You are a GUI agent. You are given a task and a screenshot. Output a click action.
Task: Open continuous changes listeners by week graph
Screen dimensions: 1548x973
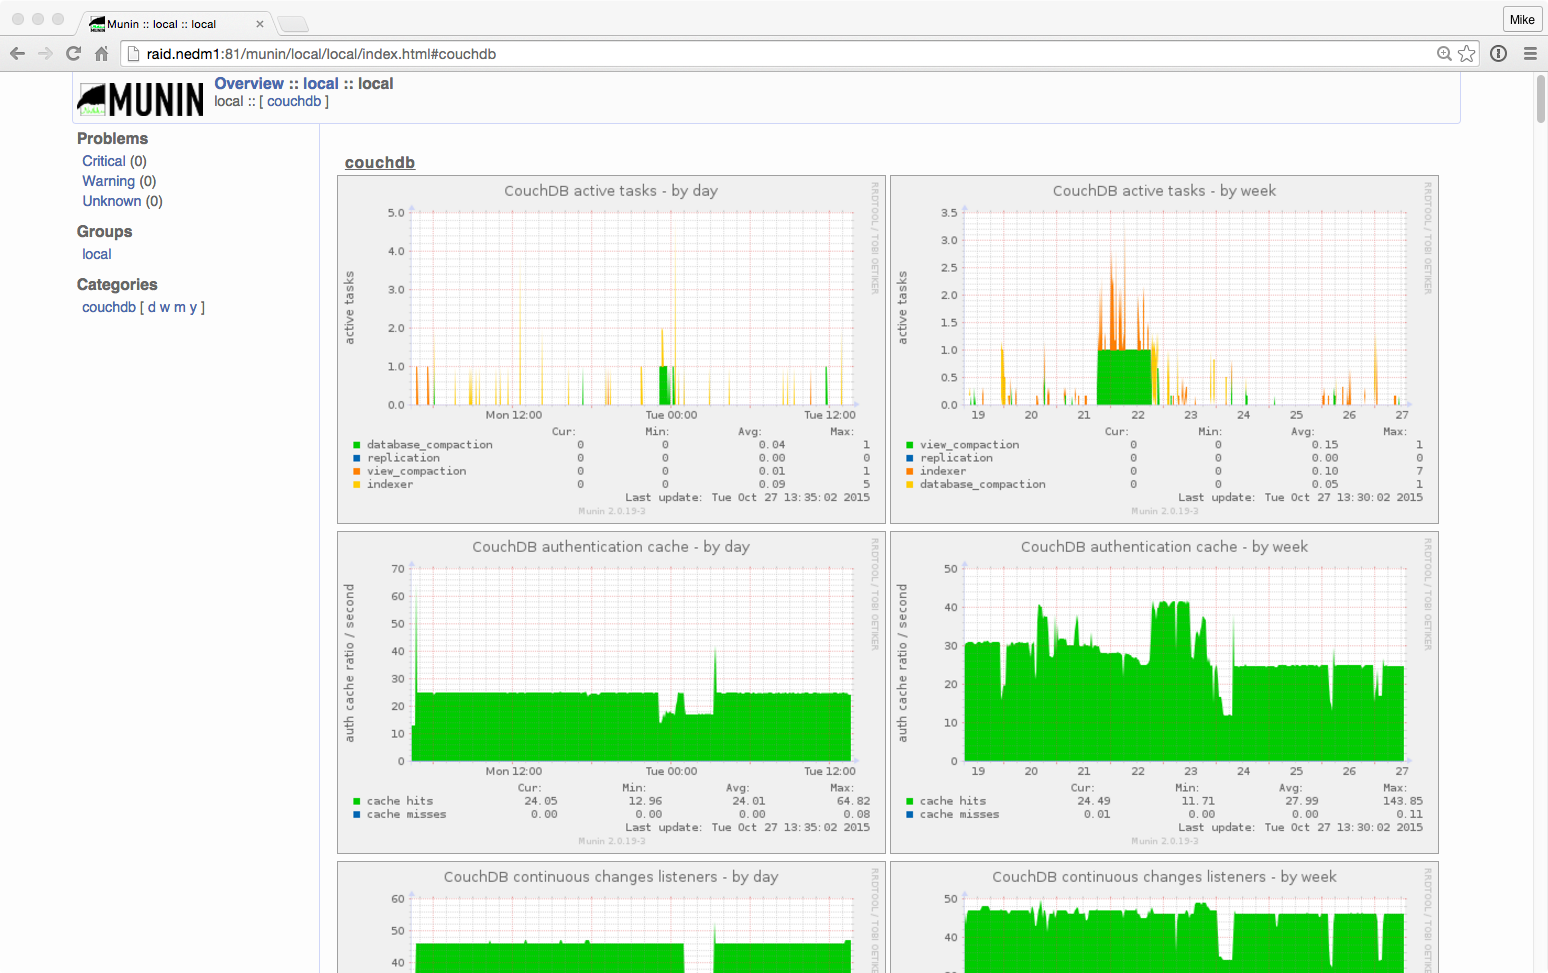tap(1164, 918)
